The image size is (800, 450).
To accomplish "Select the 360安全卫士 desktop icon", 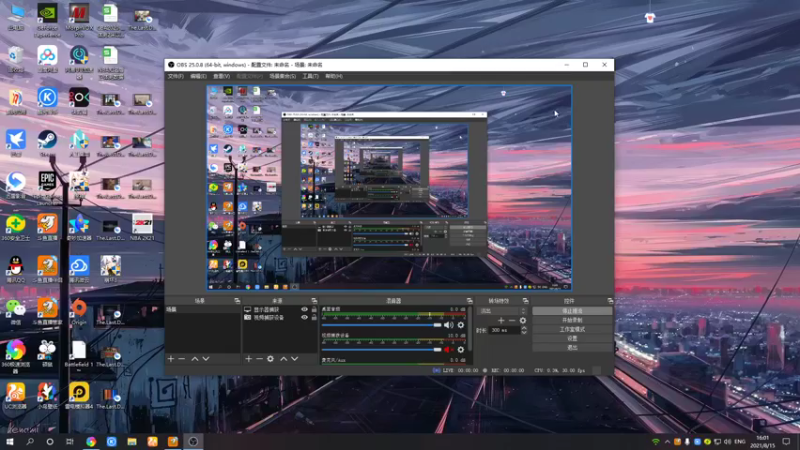I will (x=16, y=227).
